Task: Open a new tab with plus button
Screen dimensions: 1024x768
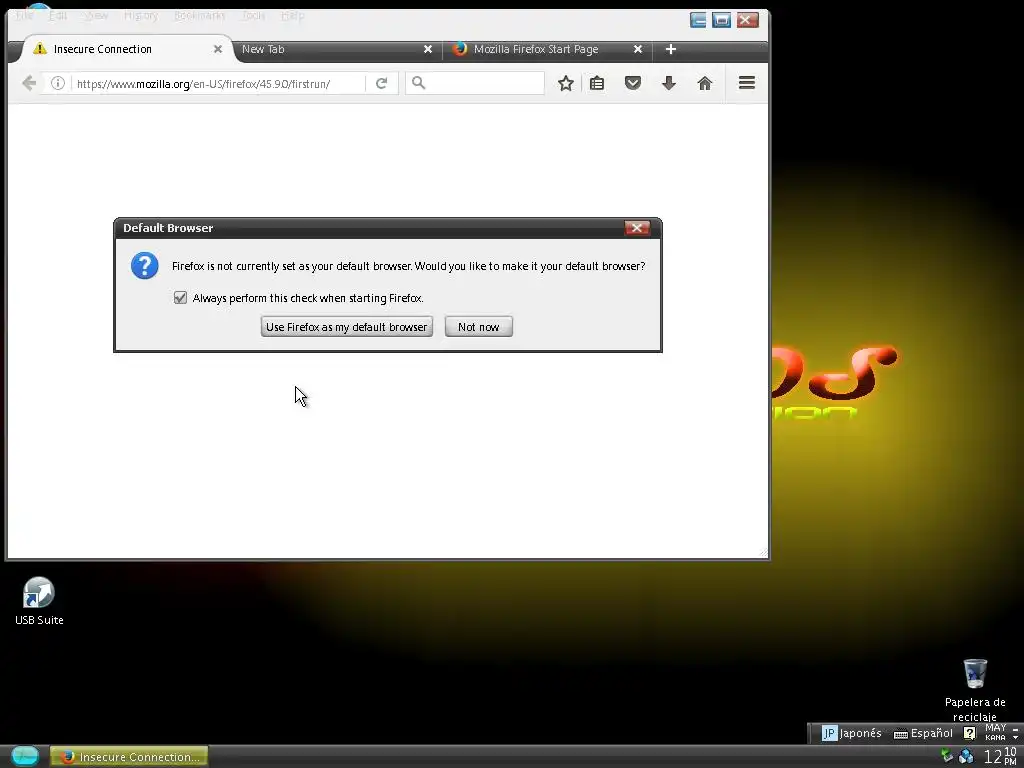Action: pos(671,49)
